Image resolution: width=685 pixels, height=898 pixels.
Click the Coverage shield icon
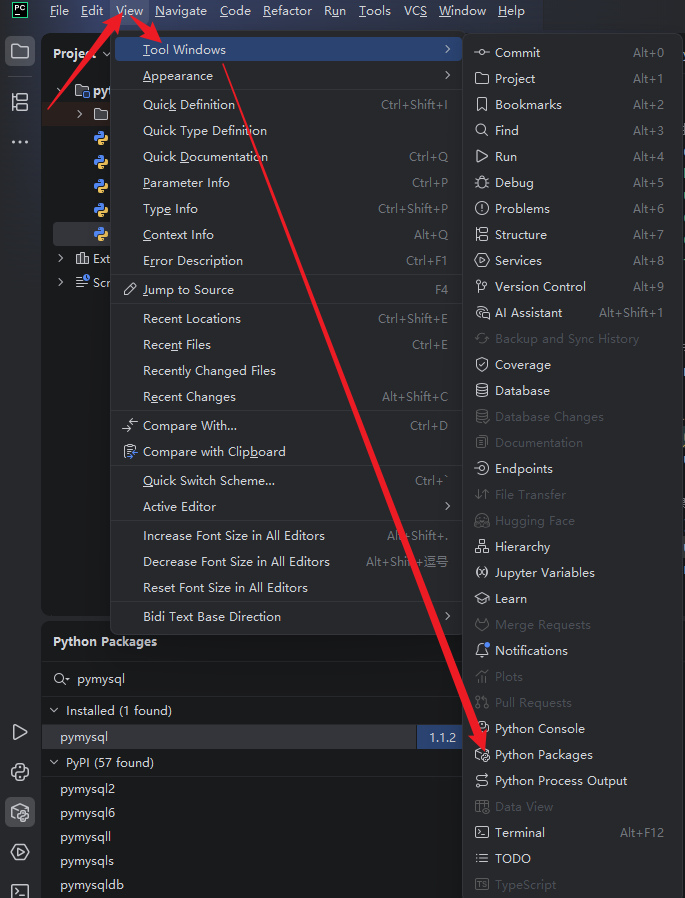coord(482,364)
